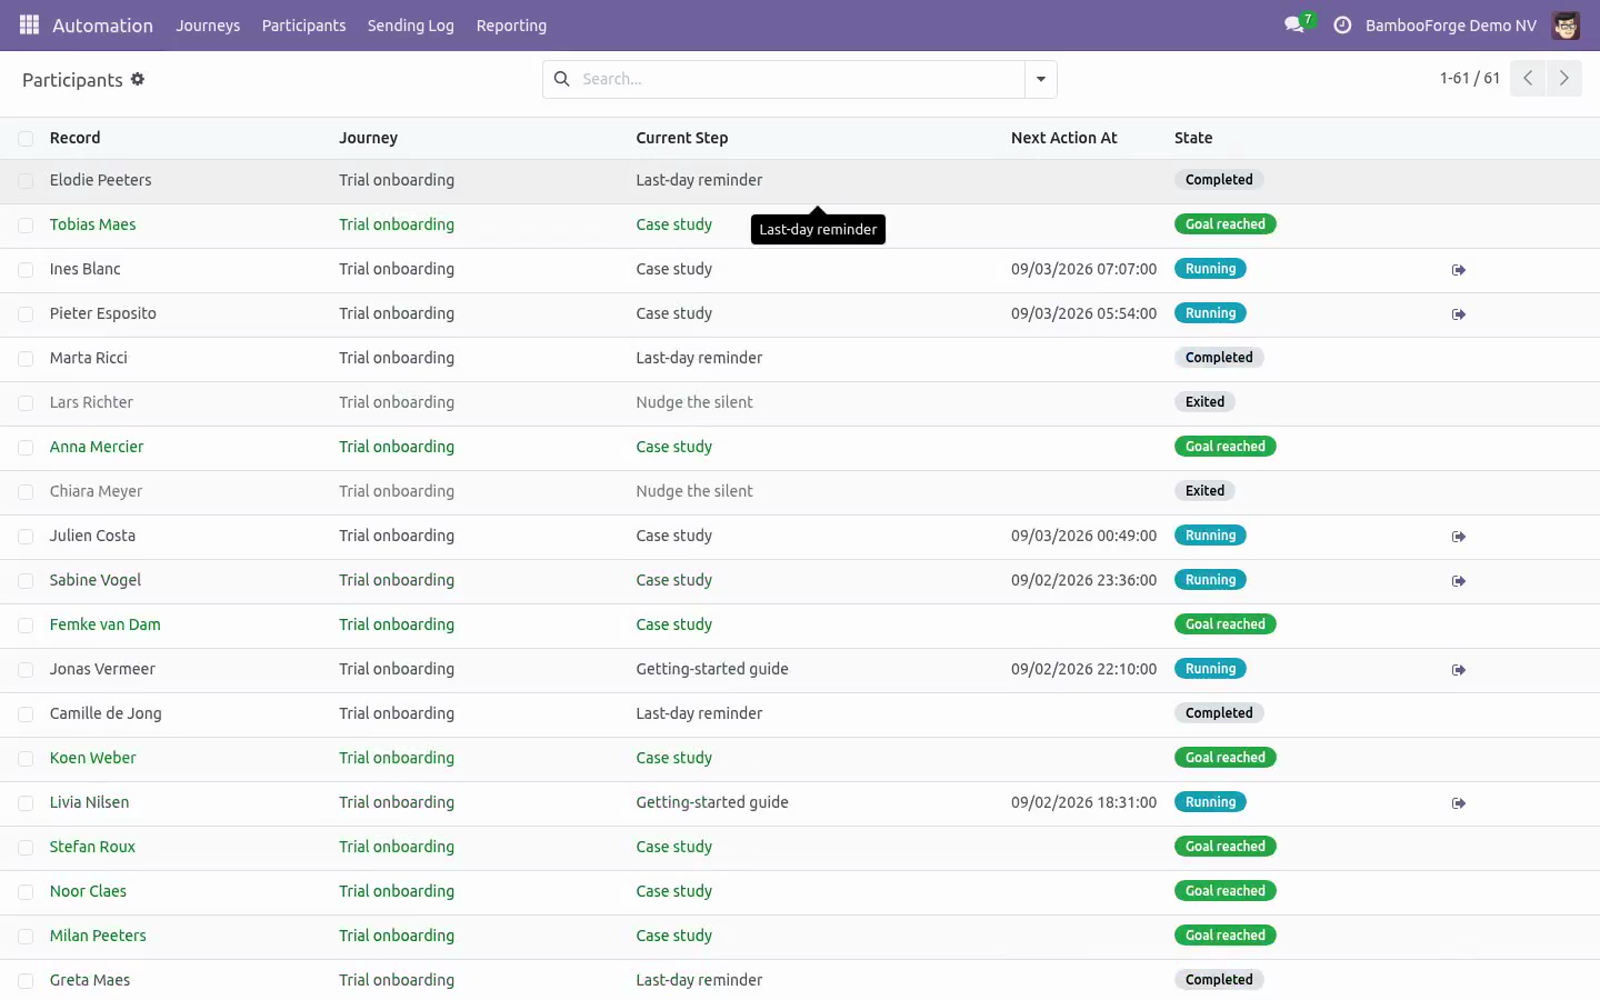This screenshot has height=1000, width=1600.
Task: Click exit icon on Sabine Vogel row
Action: (x=1459, y=581)
